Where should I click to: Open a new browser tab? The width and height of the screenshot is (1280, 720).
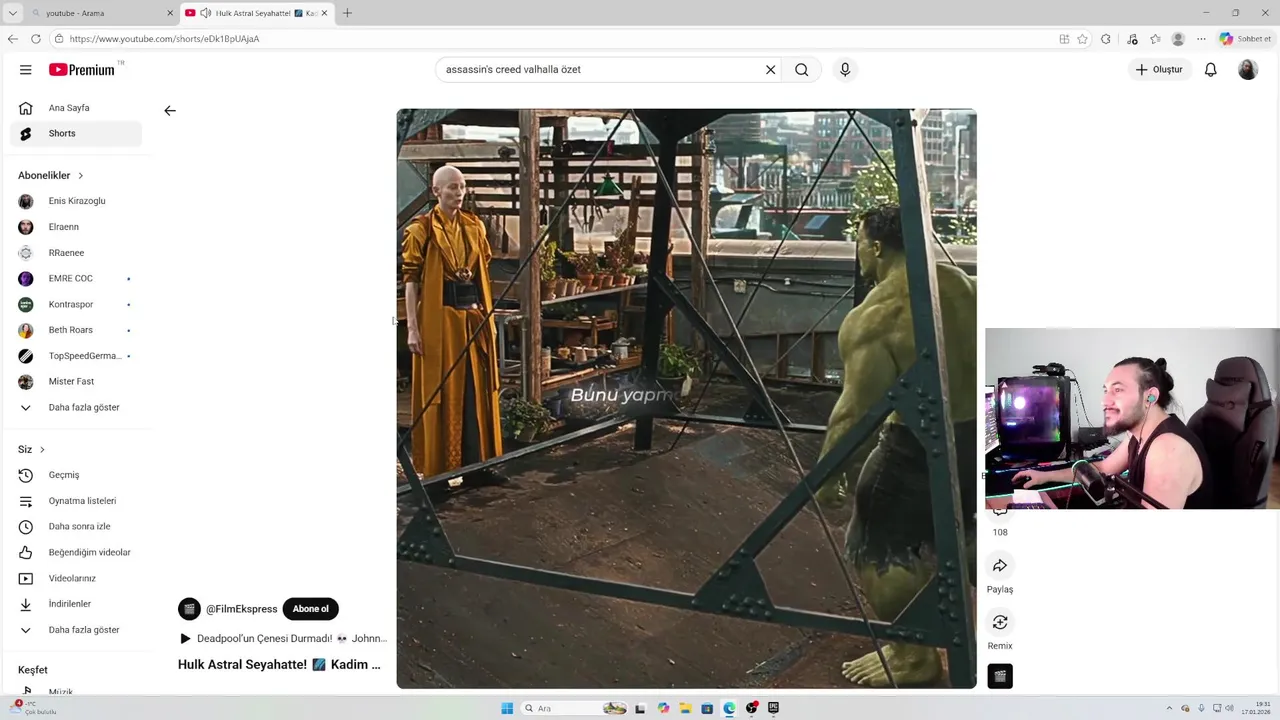[347, 13]
